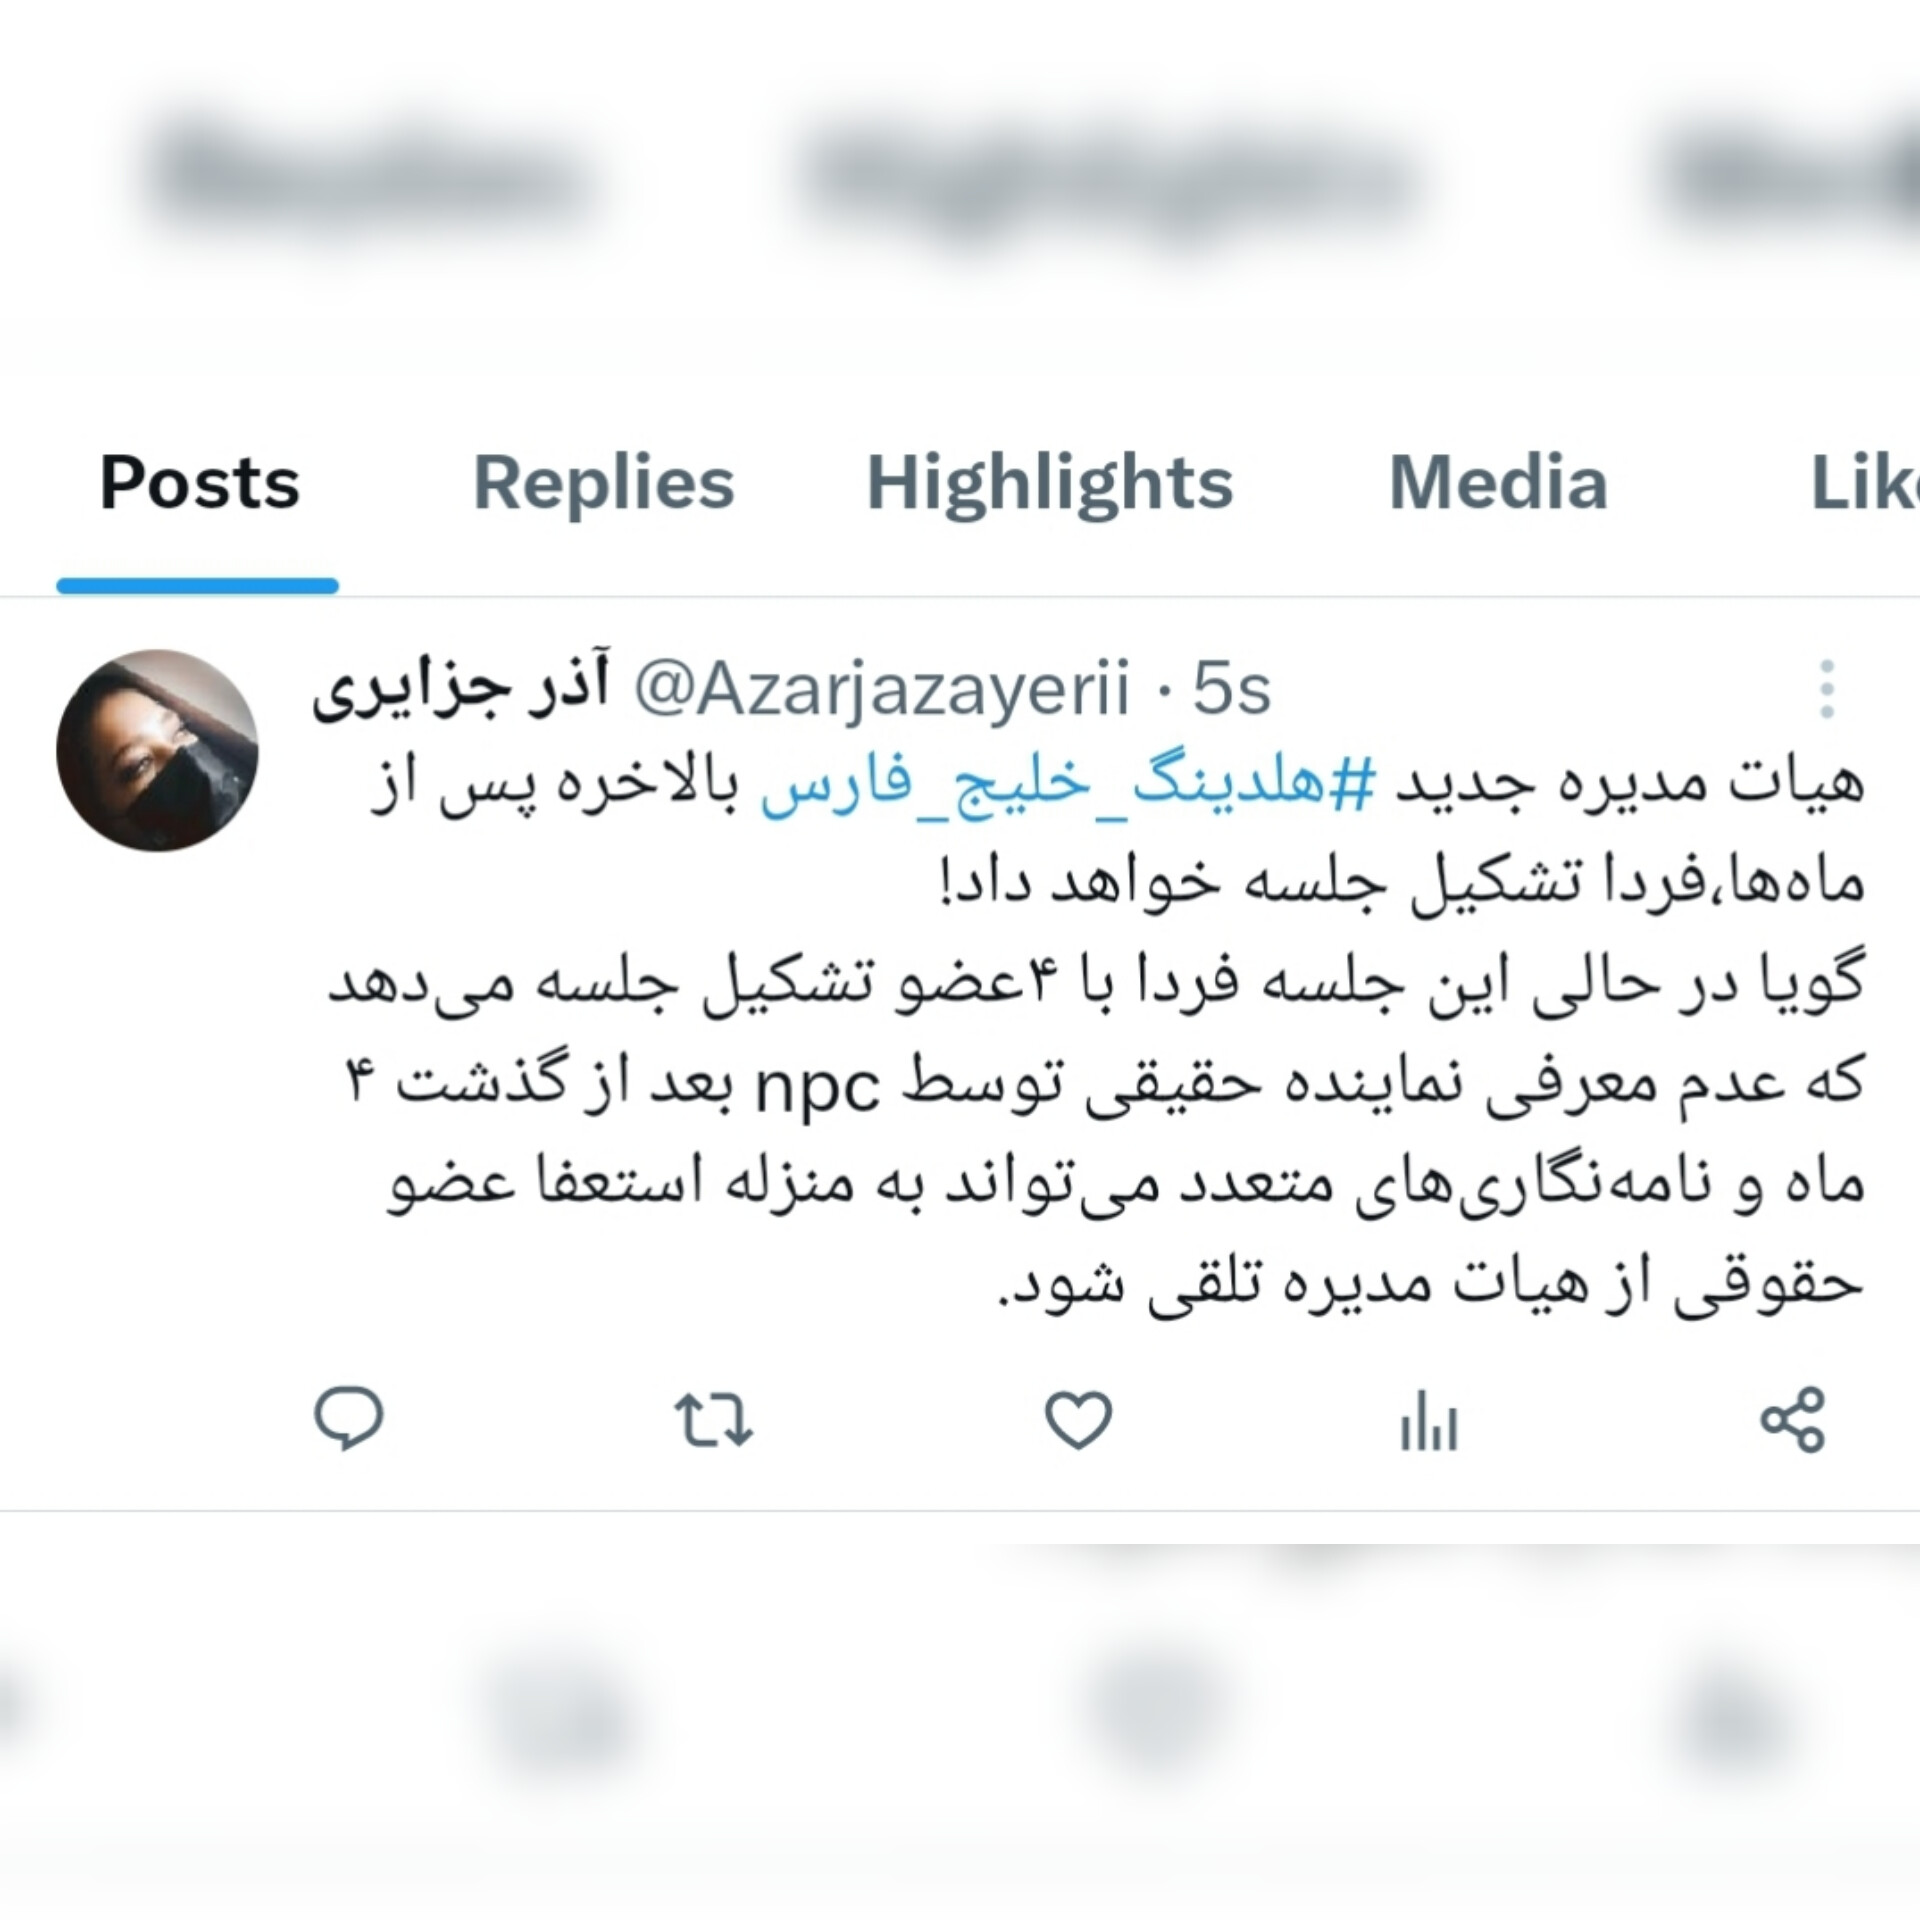1920x1920 pixels.
Task: Tap the share icon under the tweet
Action: [1793, 1419]
